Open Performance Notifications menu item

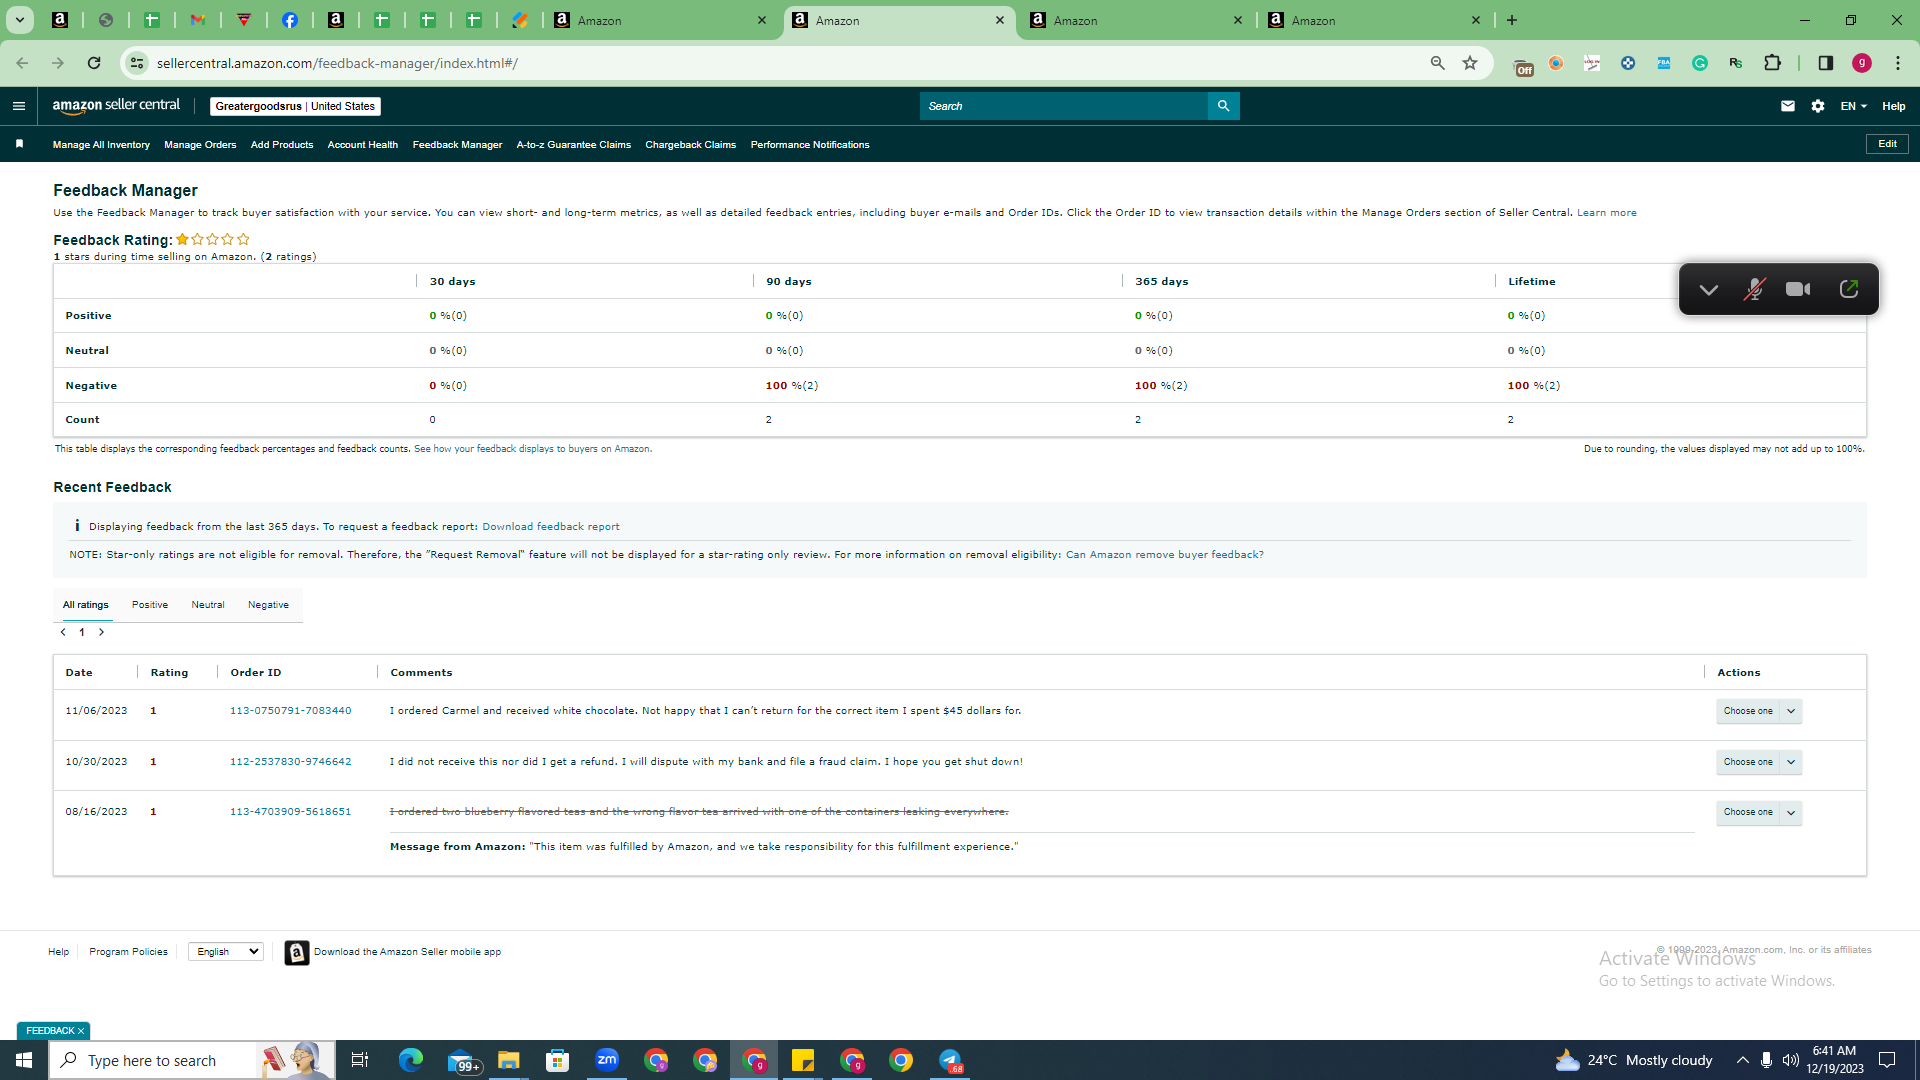tap(810, 145)
